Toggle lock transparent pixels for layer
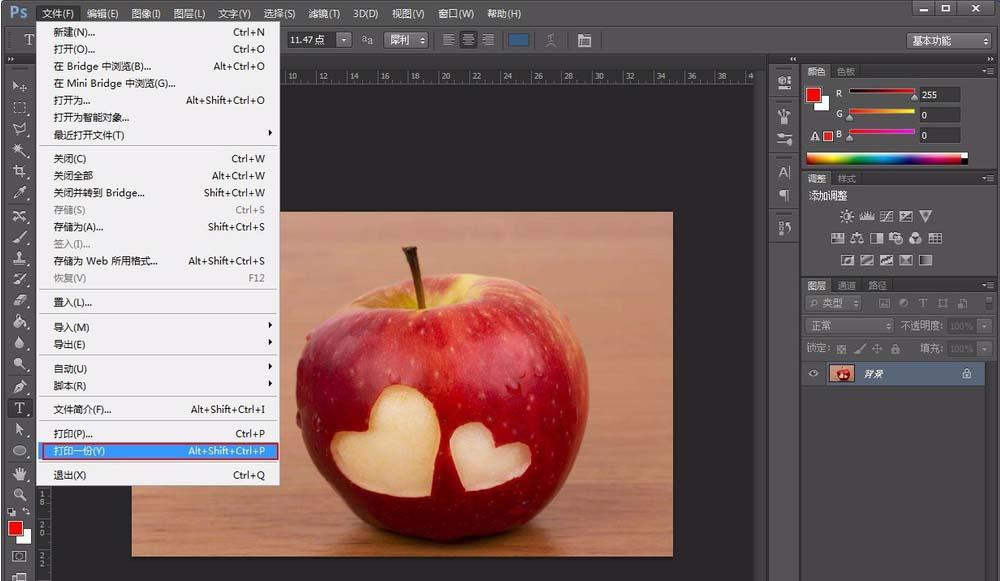 pos(840,349)
